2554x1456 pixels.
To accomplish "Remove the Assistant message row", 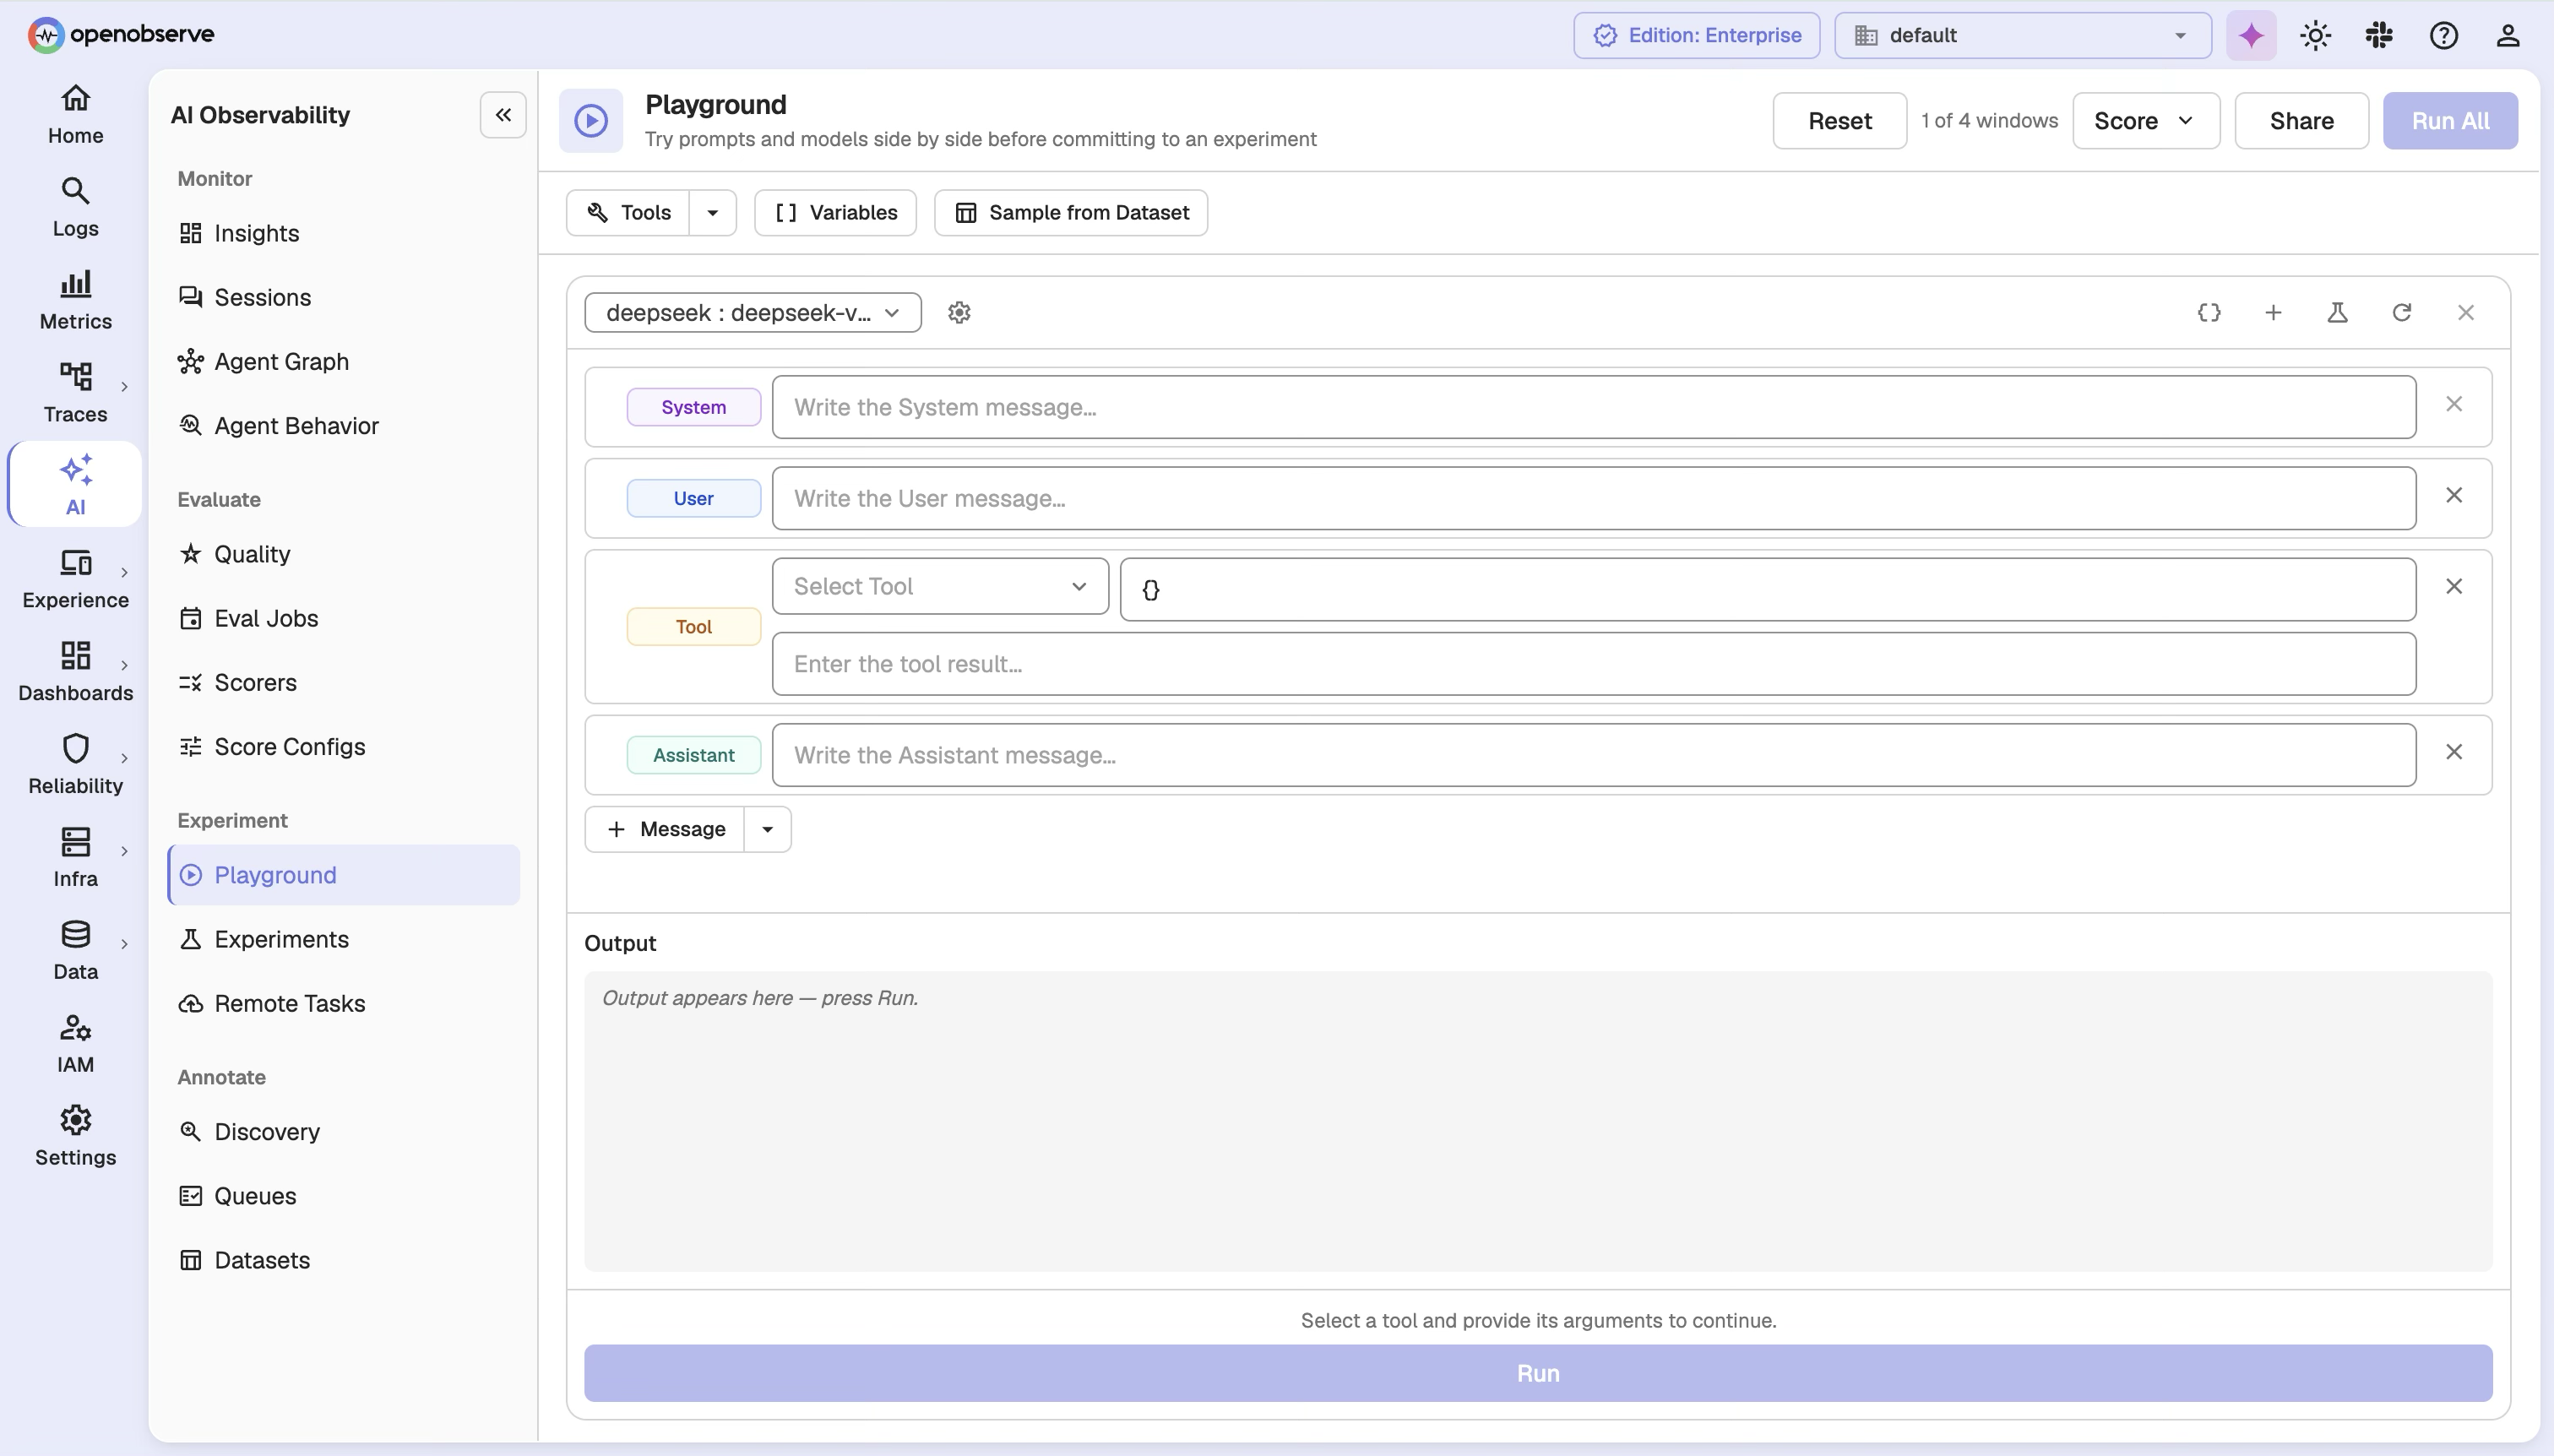I will [2454, 752].
